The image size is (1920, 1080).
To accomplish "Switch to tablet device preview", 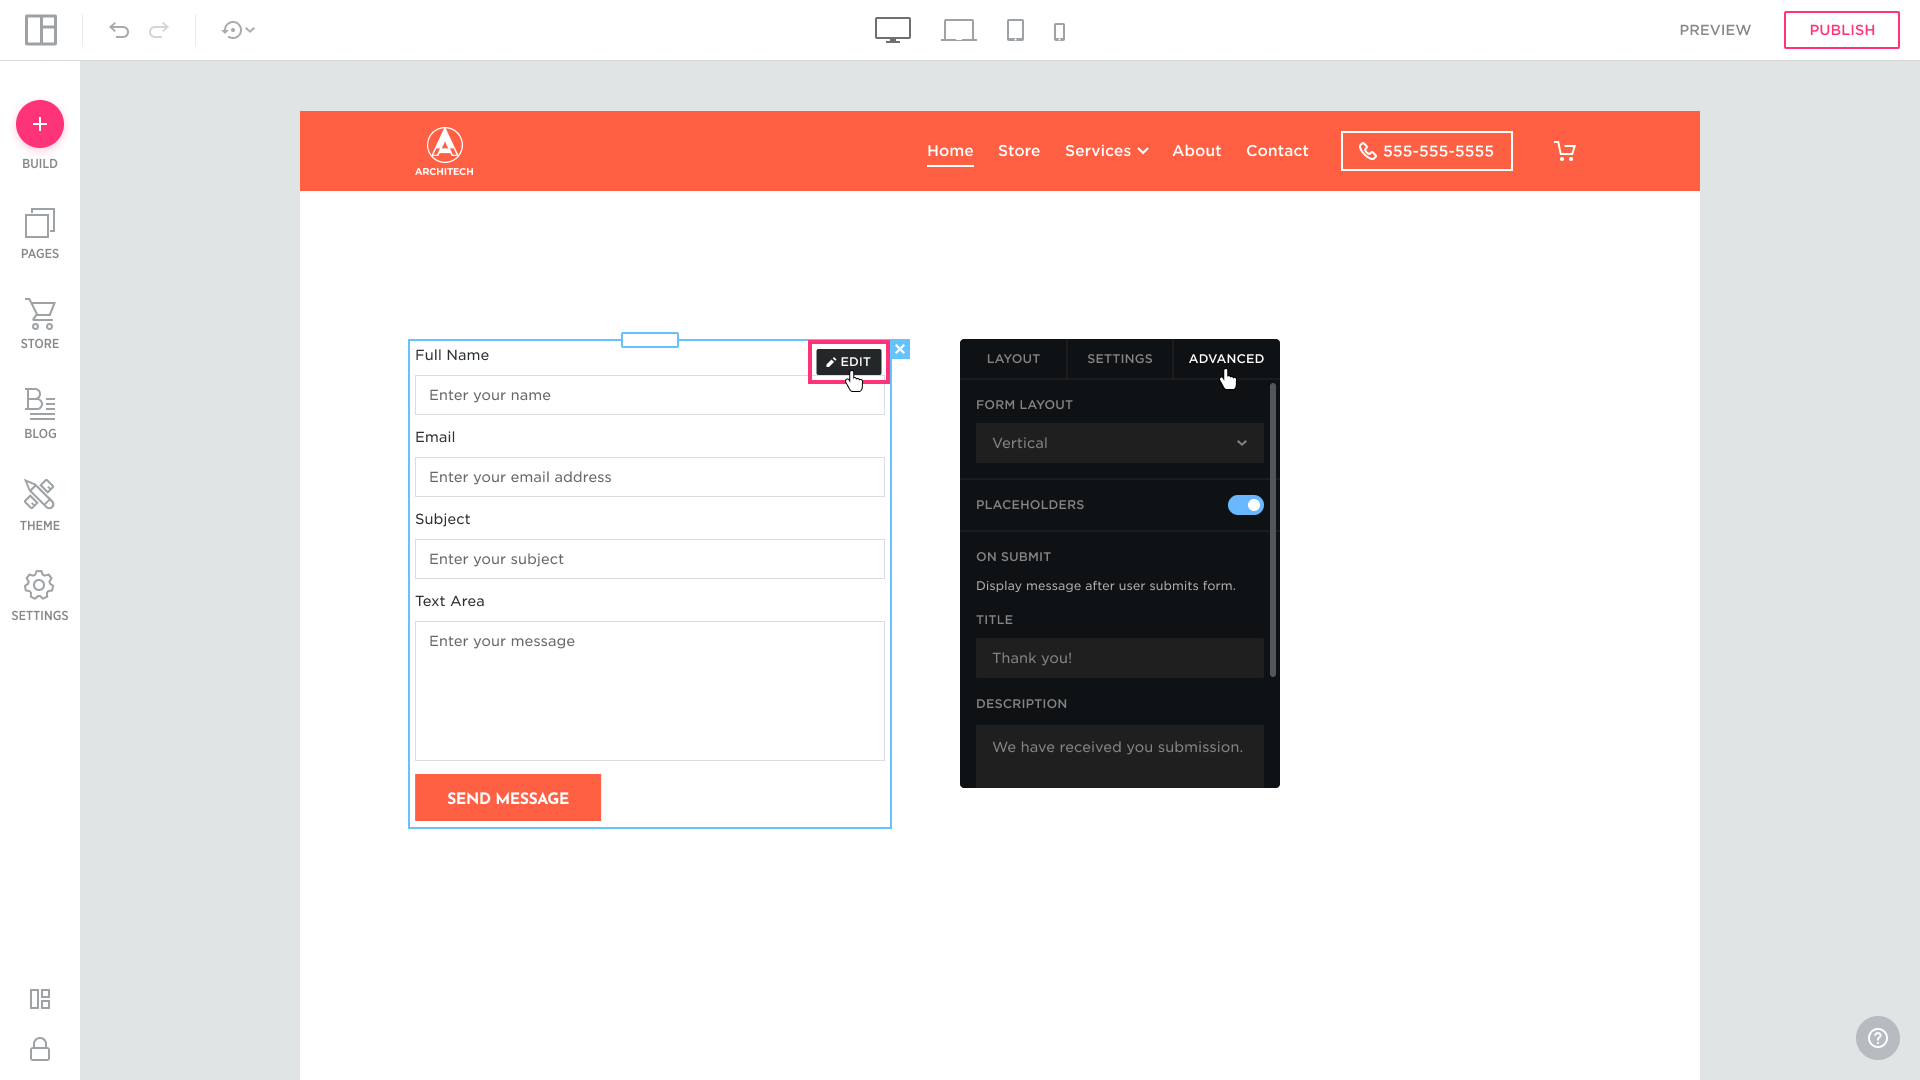I will pos(1015,30).
